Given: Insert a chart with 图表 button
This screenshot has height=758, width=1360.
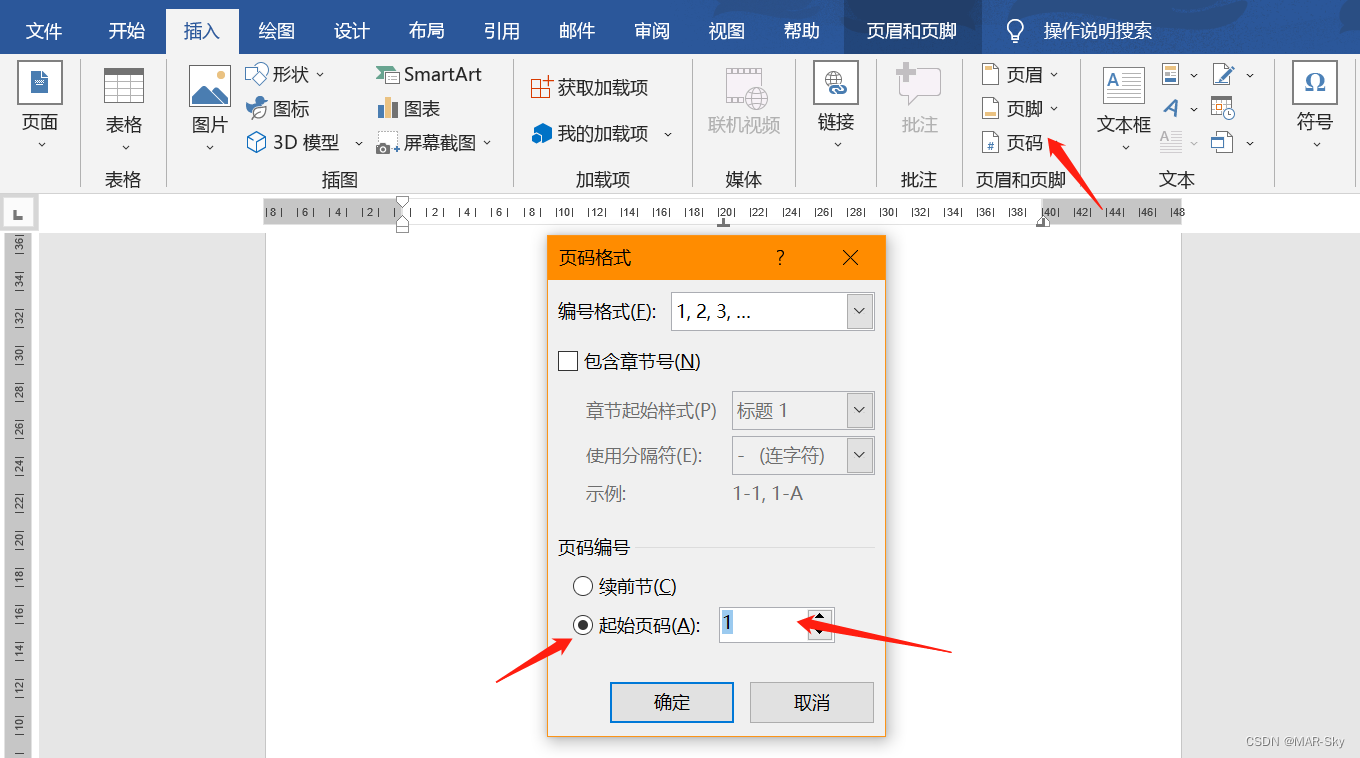Looking at the screenshot, I should 409,108.
